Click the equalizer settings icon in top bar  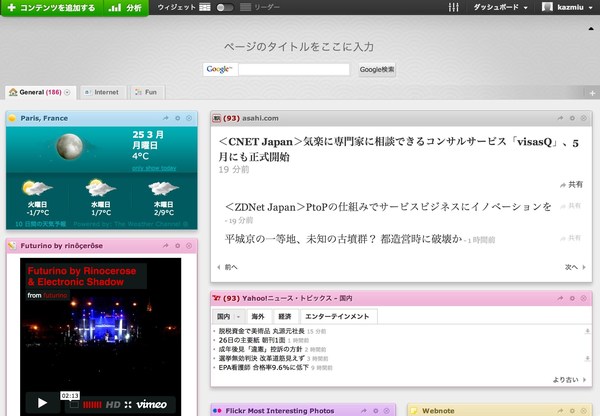tap(453, 7)
